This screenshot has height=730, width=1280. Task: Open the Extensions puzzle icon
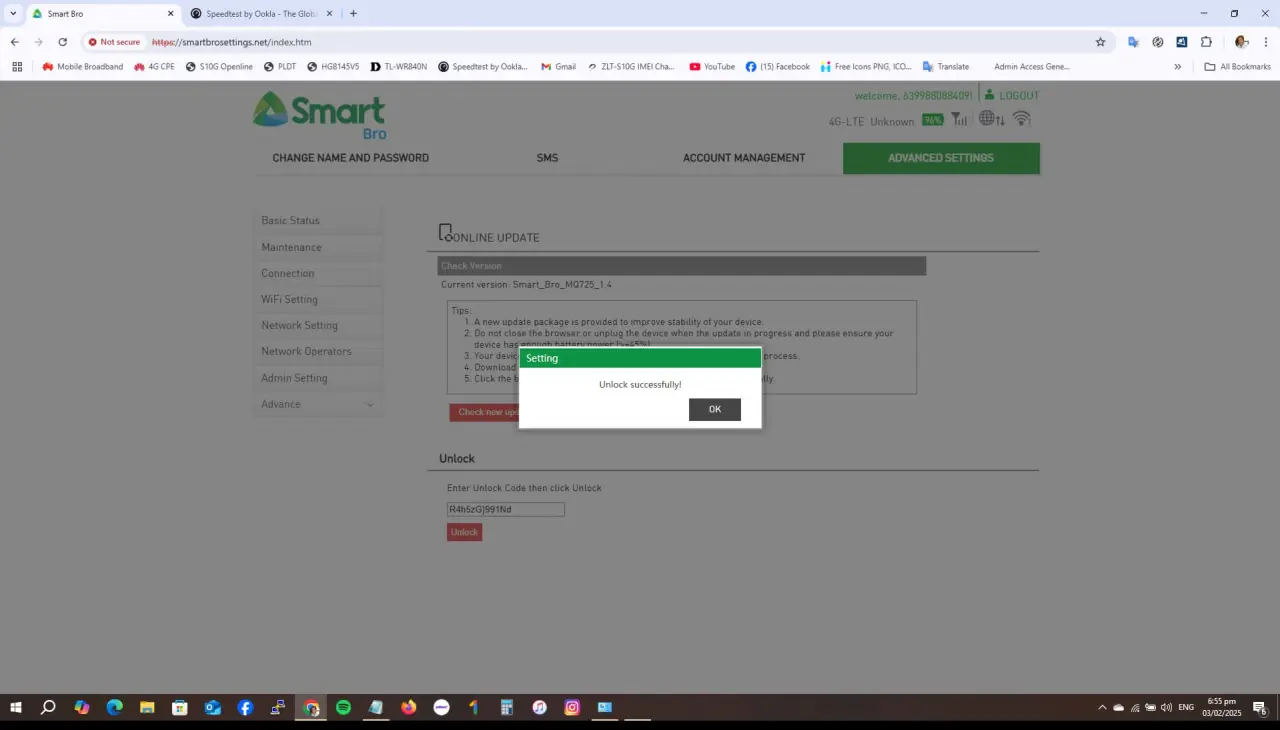pyautogui.click(x=1206, y=42)
